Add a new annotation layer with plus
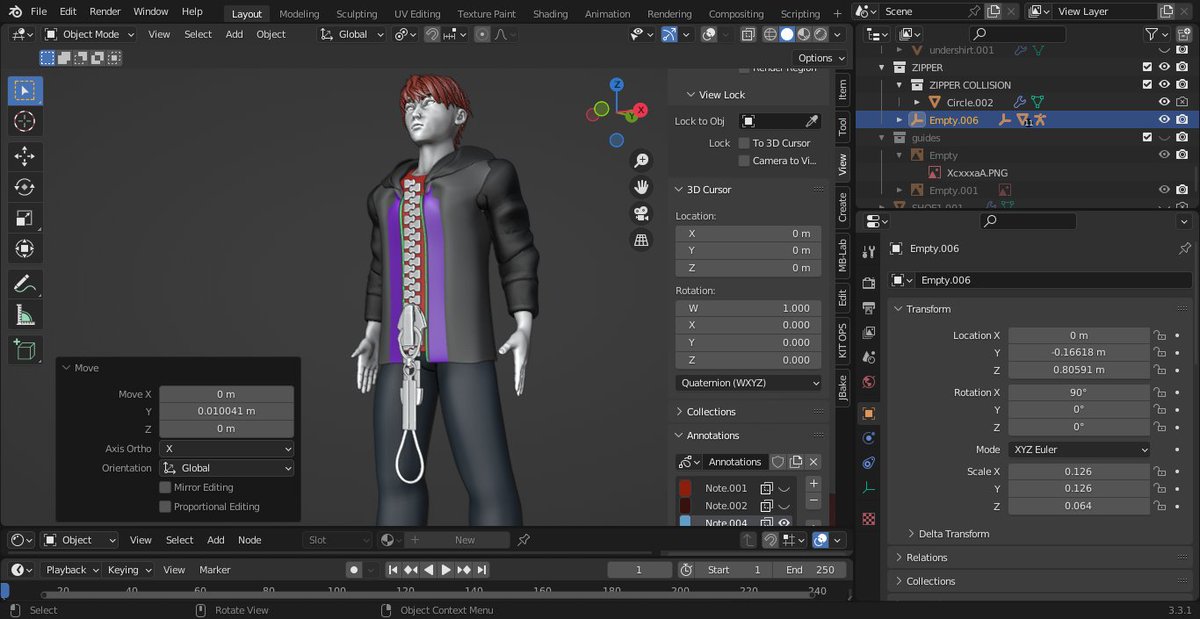1200x619 pixels. pos(813,484)
